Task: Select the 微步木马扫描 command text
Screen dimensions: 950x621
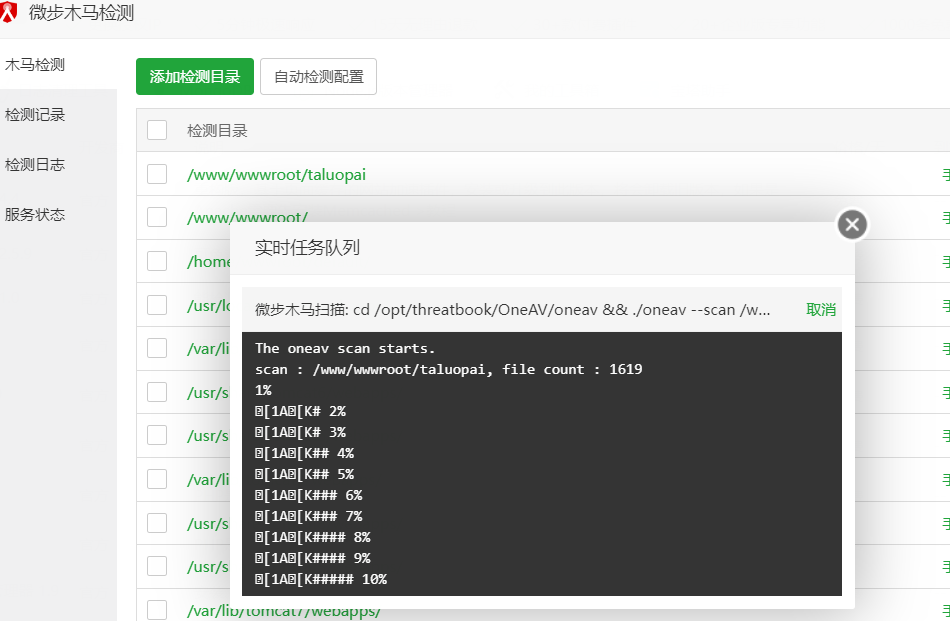Action: click(513, 310)
